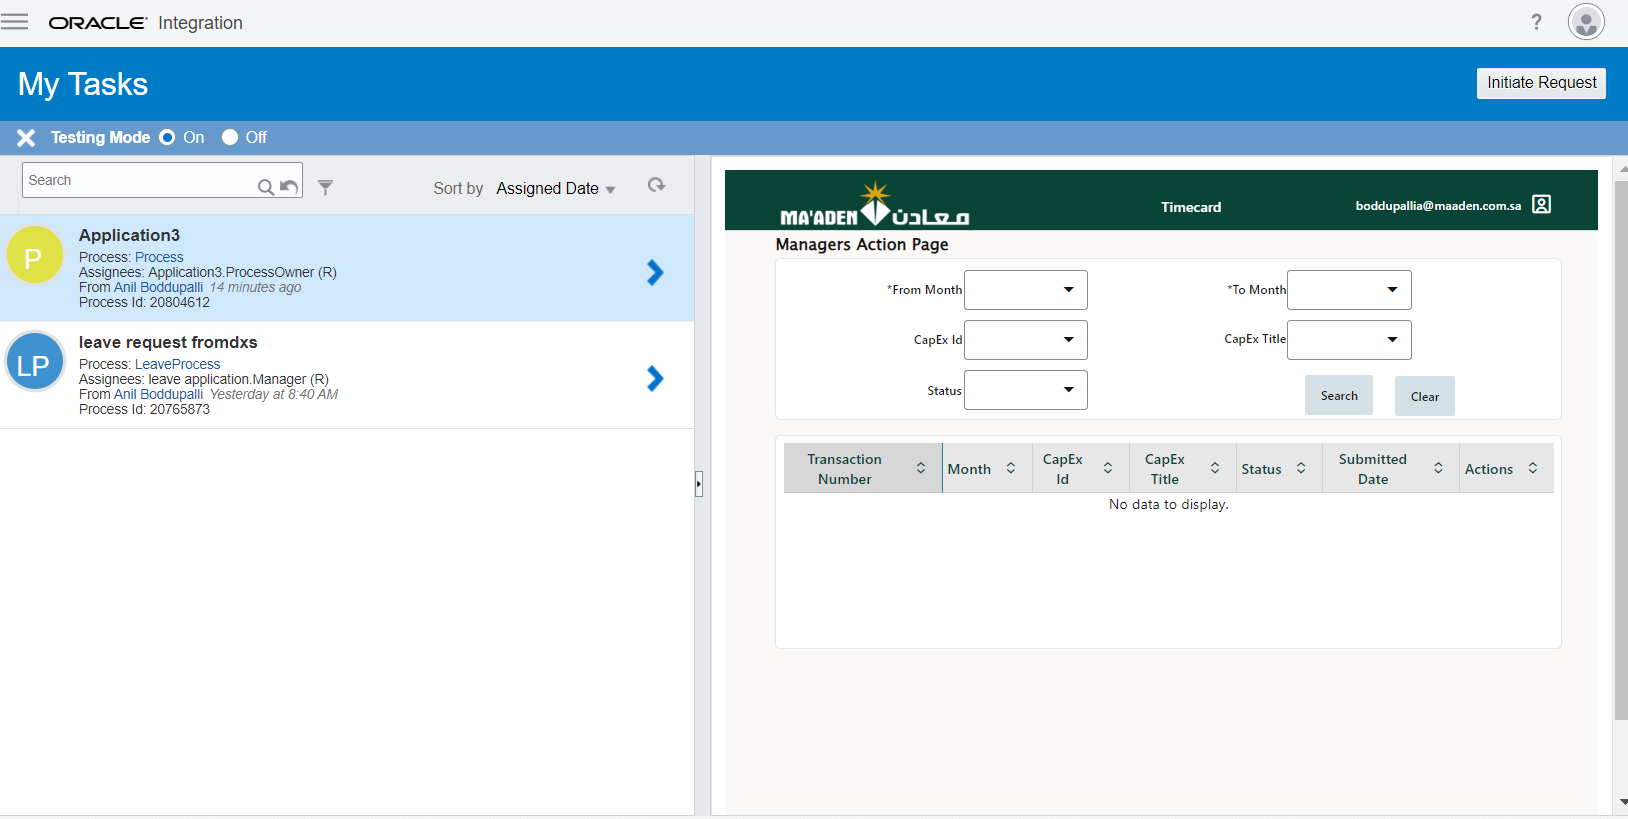Viewport: 1628px width, 819px height.
Task: Click the Initiate Request button
Action: (x=1541, y=83)
